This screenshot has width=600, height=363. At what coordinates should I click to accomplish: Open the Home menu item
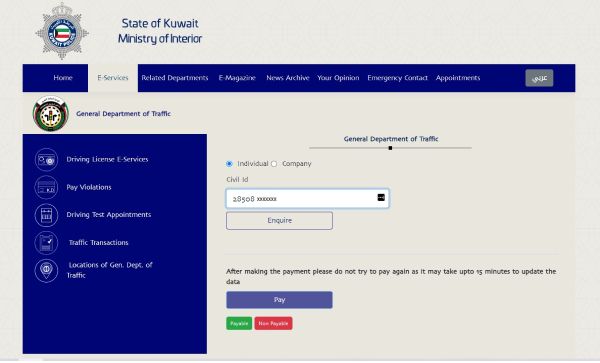(63, 78)
